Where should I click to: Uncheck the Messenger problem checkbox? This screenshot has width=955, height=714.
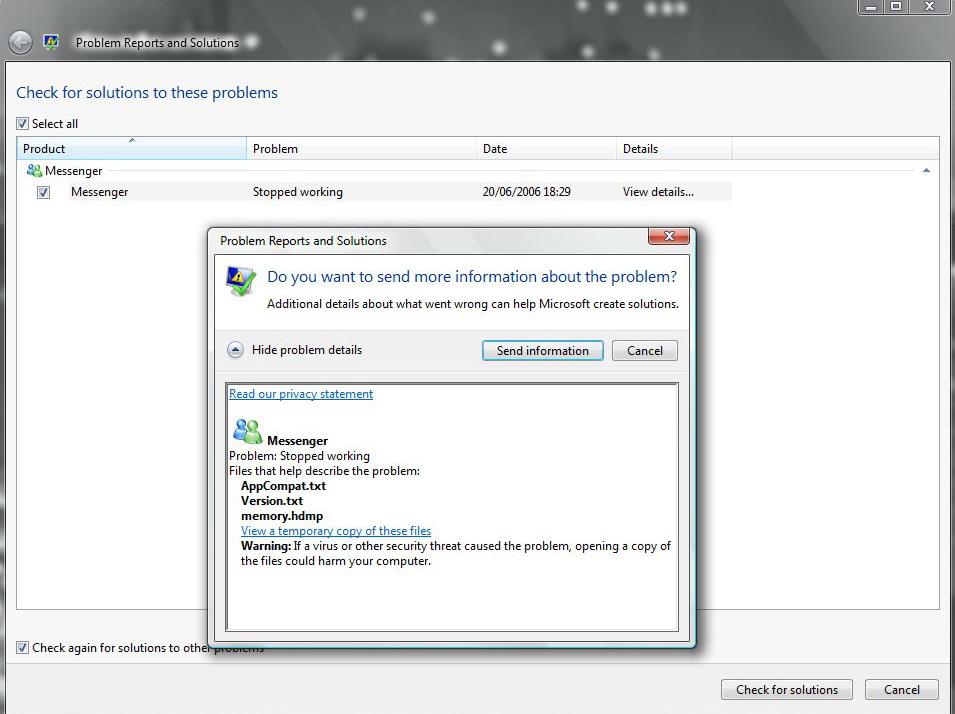[43, 192]
